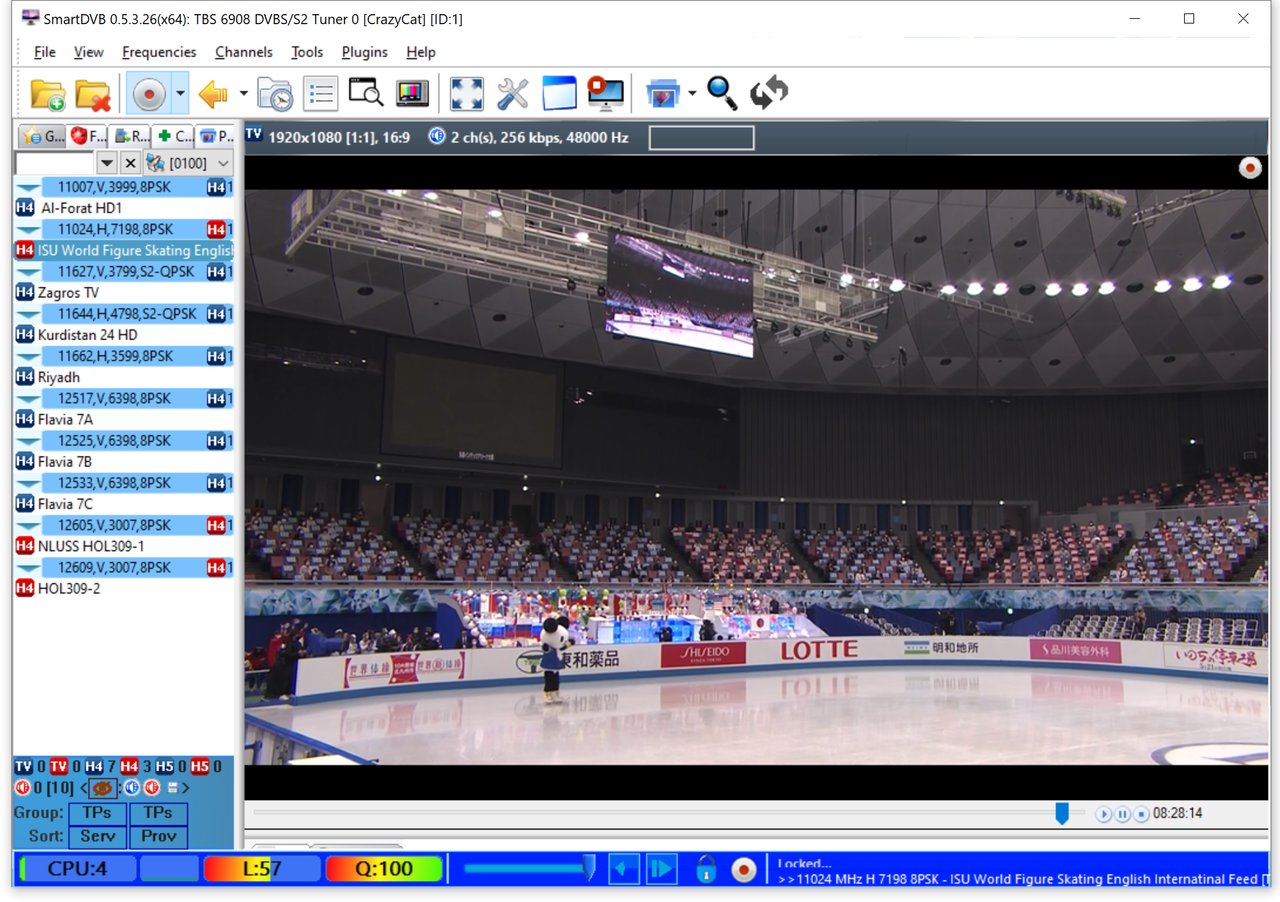Select the Kurdistan 24 HD channel
Image resolution: width=1280 pixels, height=902 pixels.
(88, 335)
